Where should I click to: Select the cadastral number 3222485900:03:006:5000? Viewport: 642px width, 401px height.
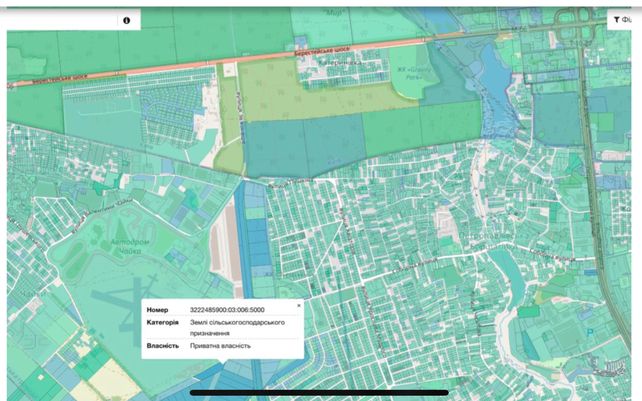[x=227, y=310]
